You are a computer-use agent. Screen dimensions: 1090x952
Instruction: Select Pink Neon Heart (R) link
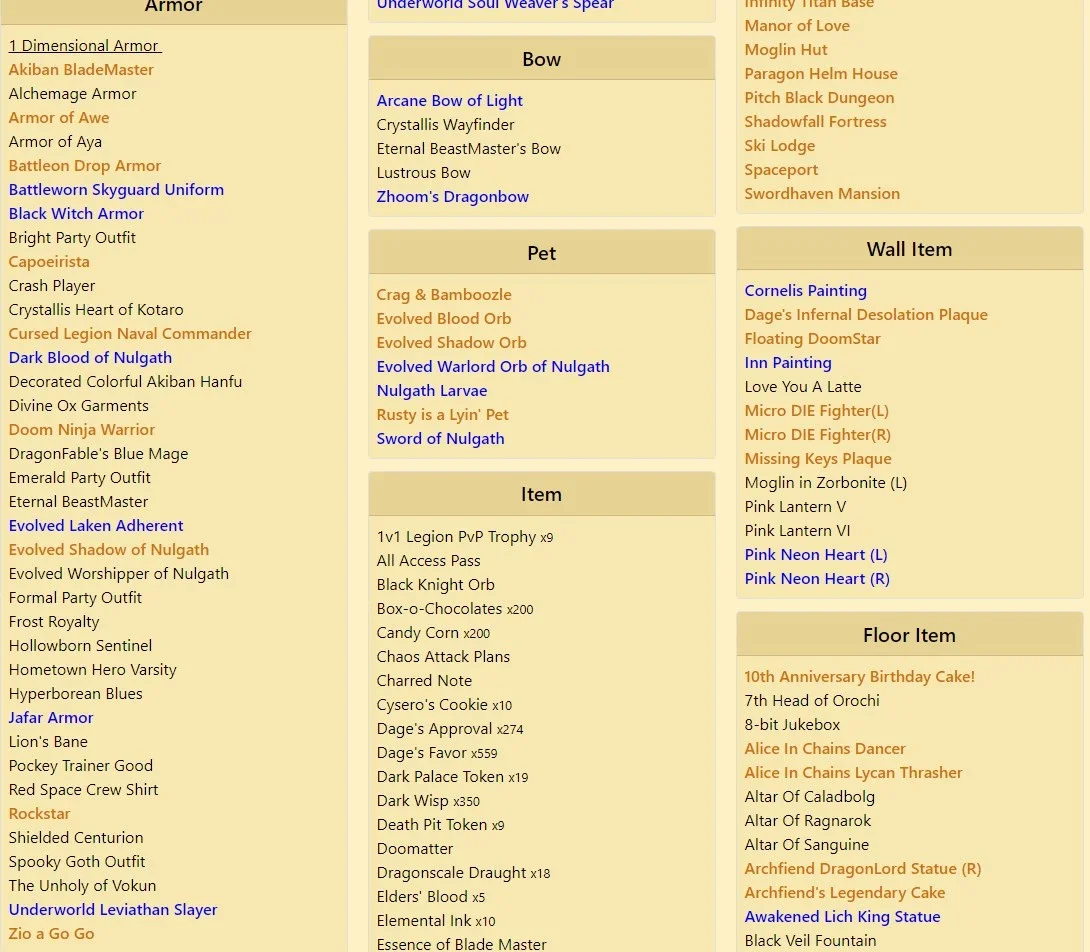coord(817,579)
